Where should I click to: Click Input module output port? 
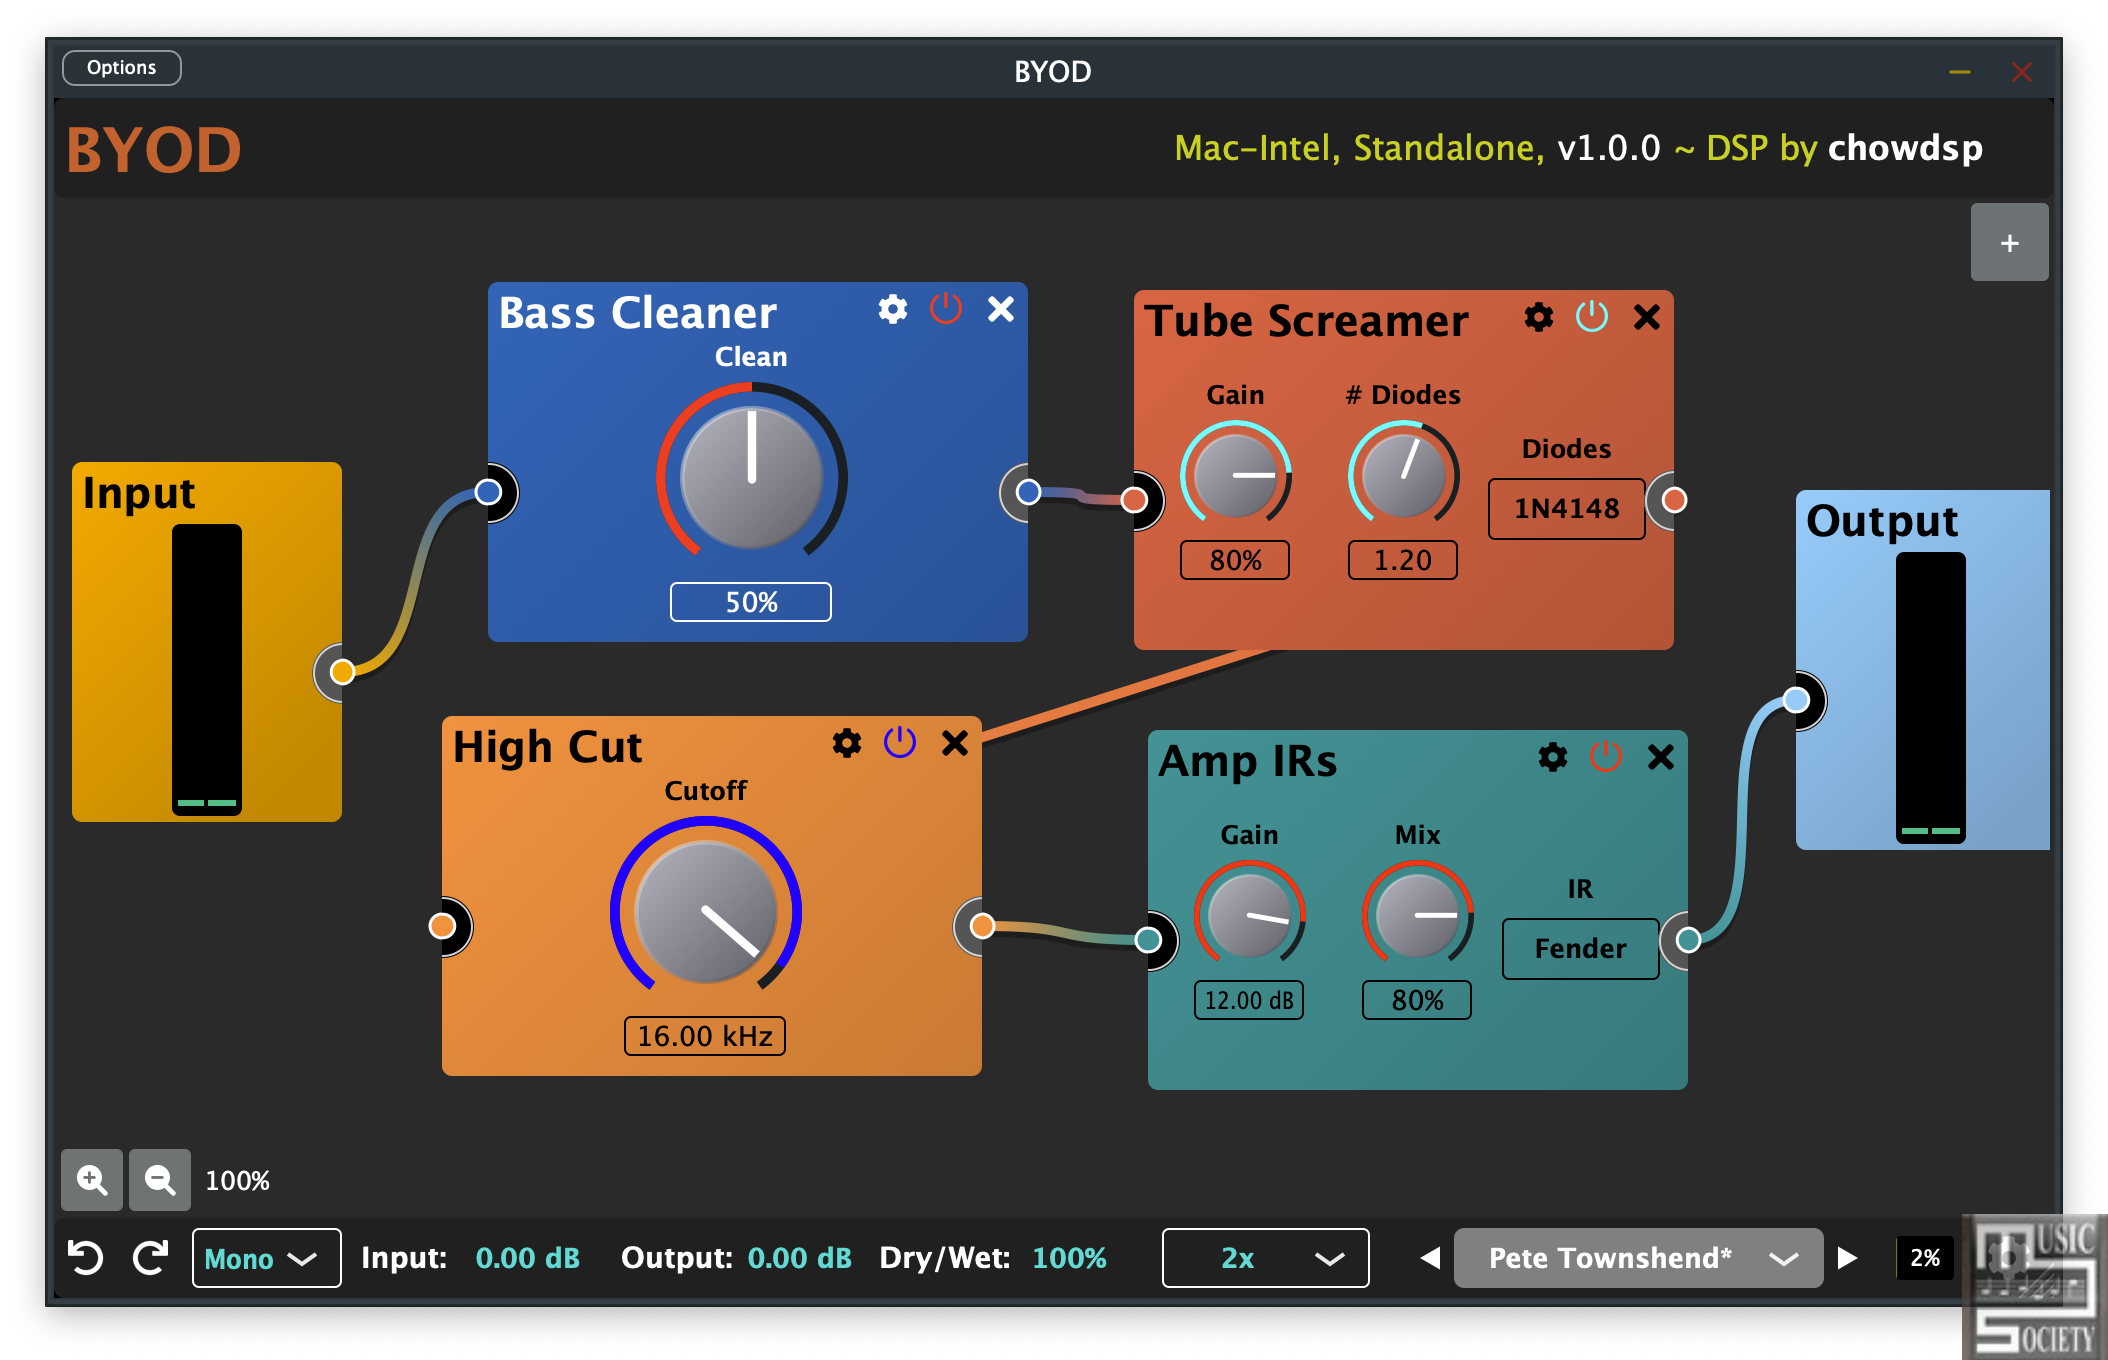pos(342,672)
